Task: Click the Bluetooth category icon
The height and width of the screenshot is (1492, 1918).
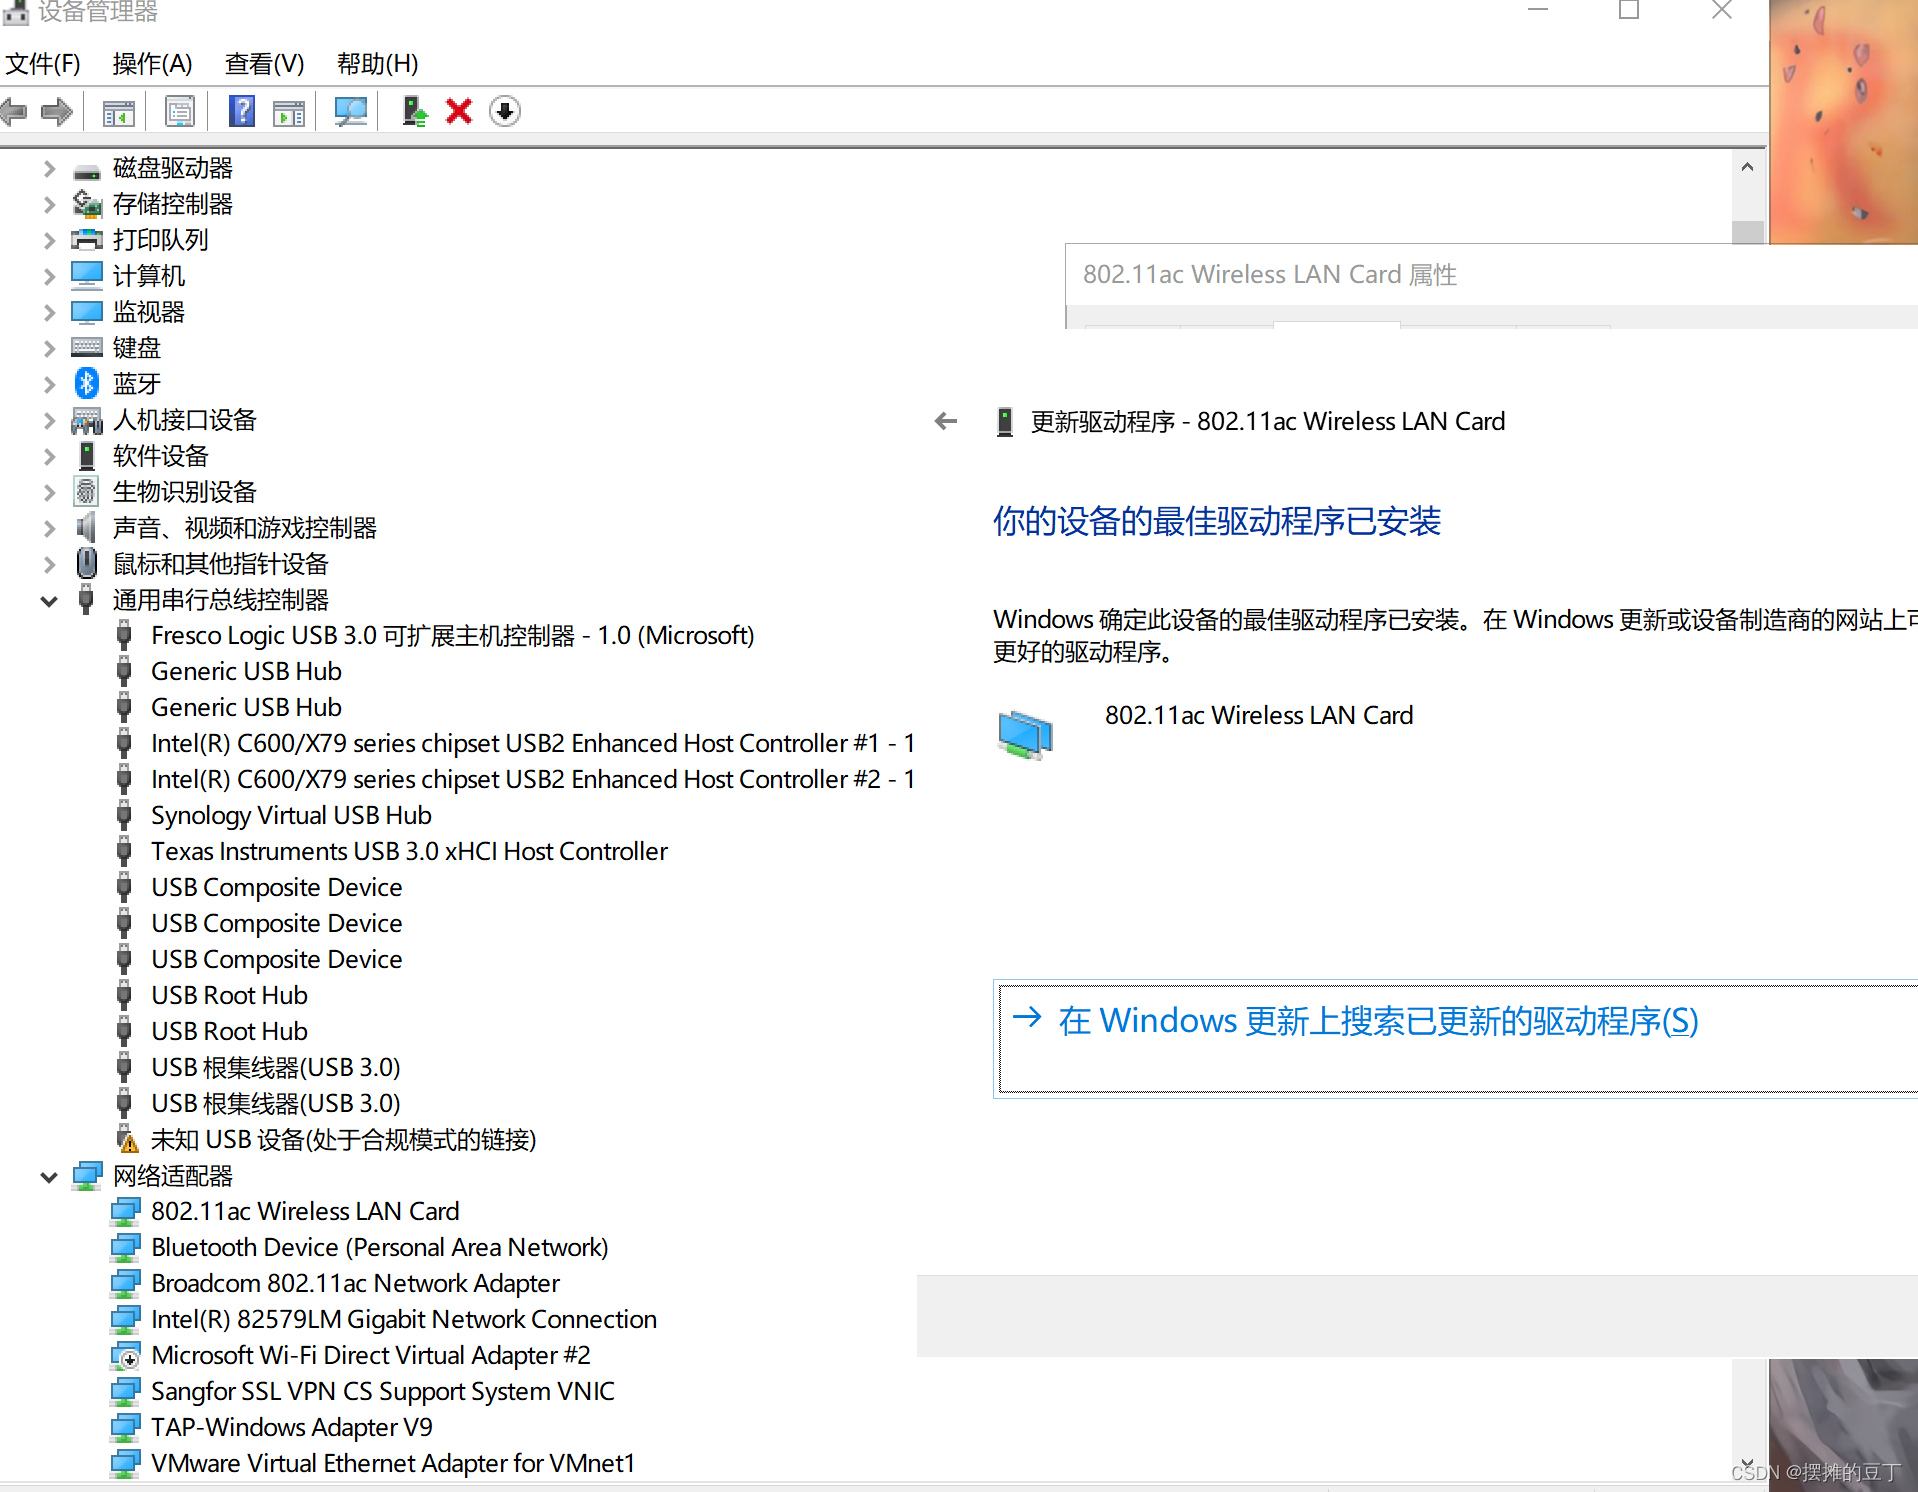Action: point(87,383)
